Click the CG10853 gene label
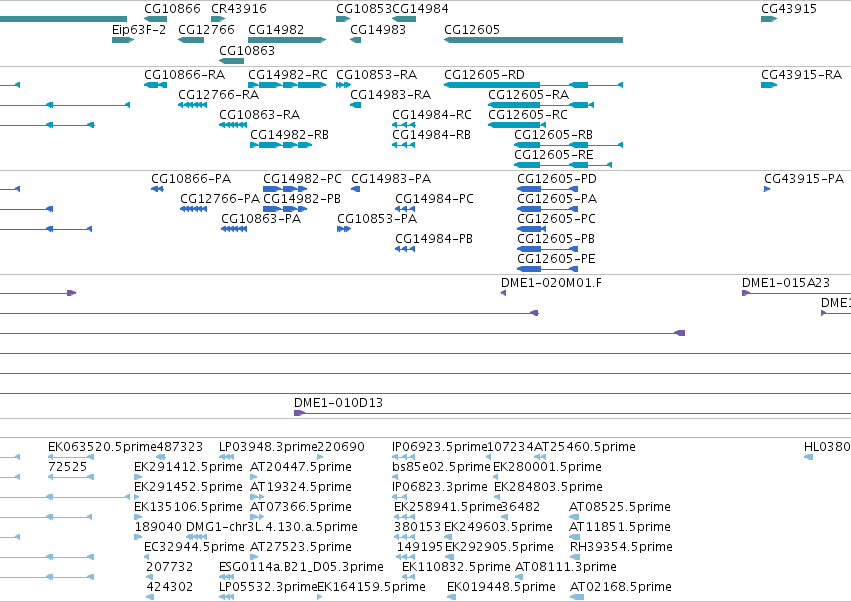The image size is (851, 602). [x=364, y=9]
